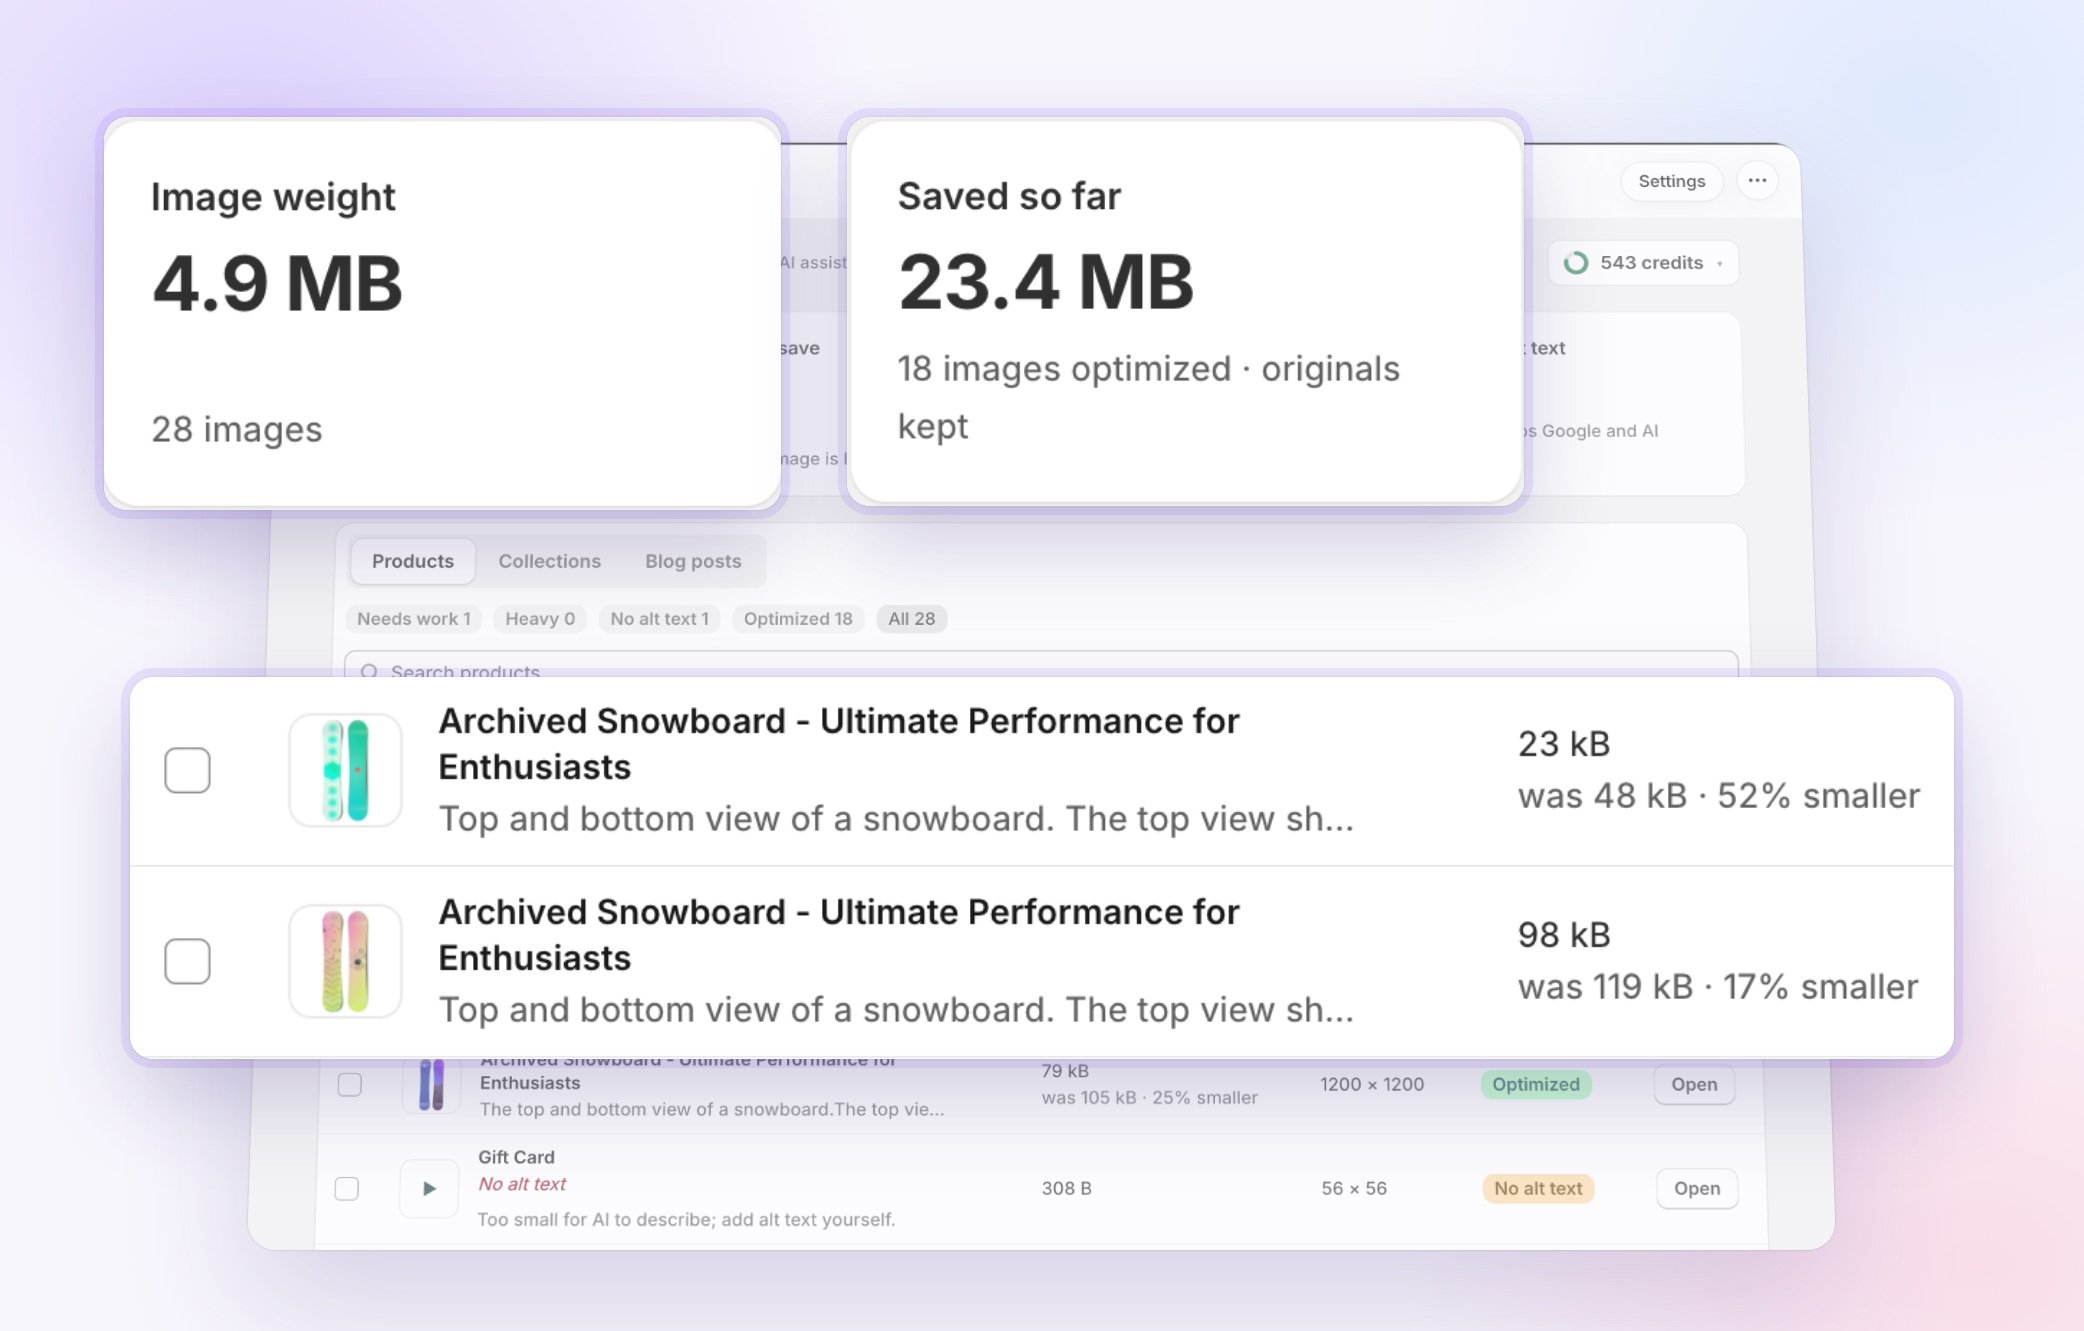Click the red 'No alt text' italic label
2084x1331 pixels.
click(x=522, y=1184)
